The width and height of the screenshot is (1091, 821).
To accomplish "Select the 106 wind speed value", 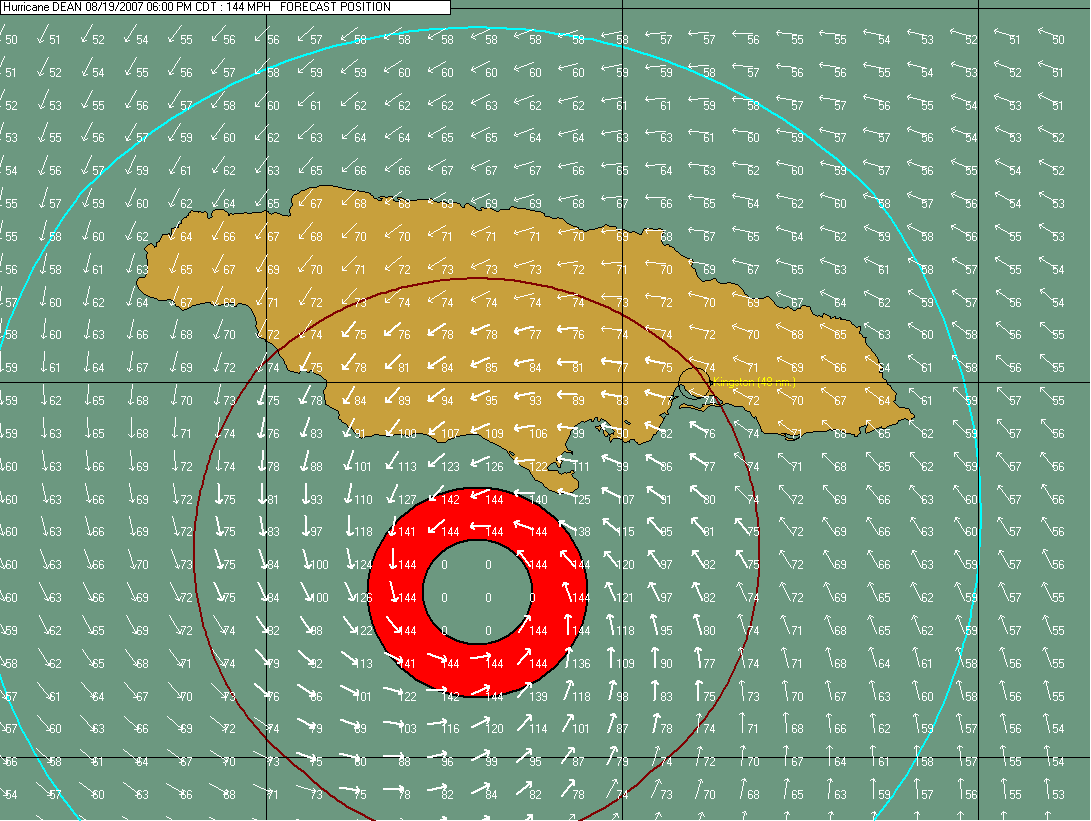I will 539,433.
